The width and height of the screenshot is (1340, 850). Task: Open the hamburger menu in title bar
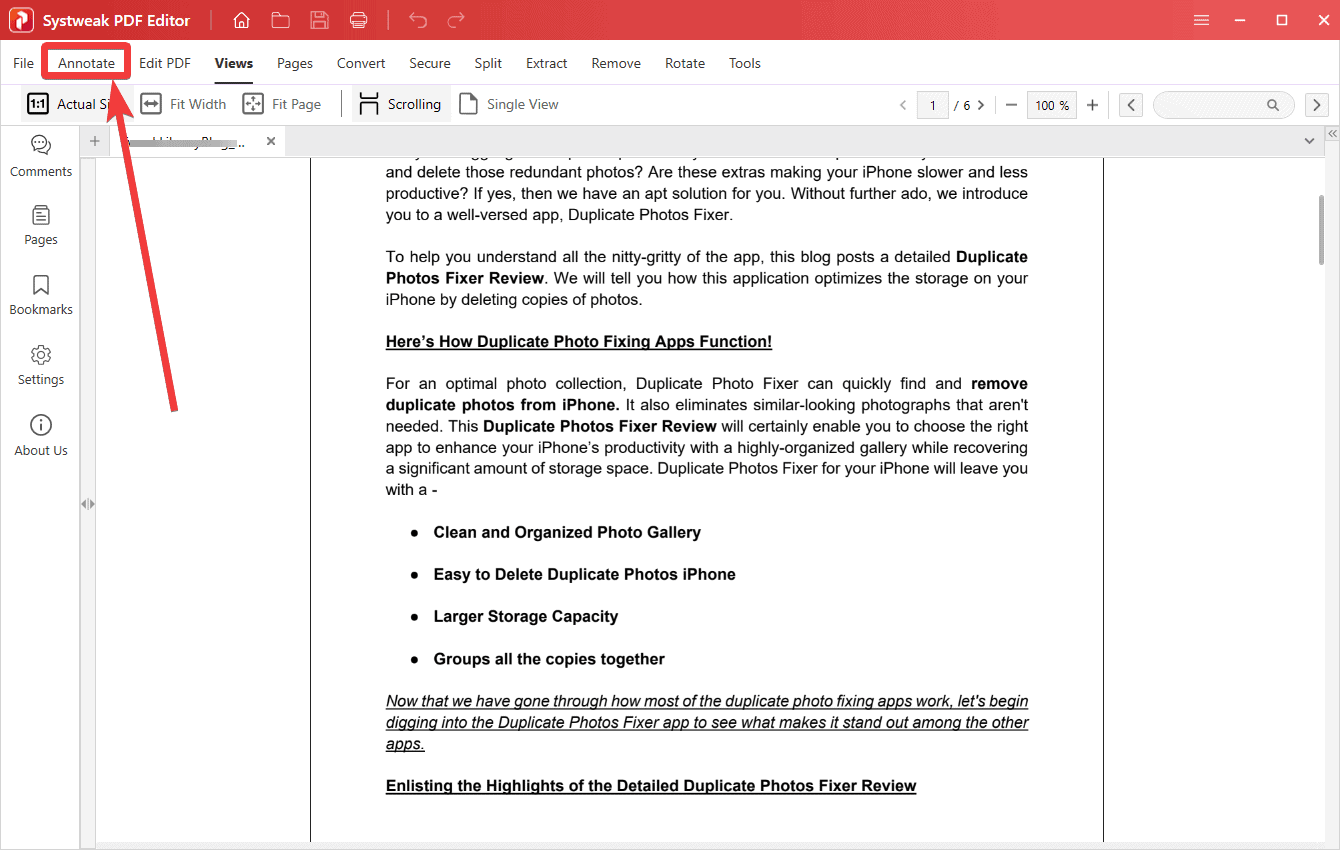[1201, 20]
